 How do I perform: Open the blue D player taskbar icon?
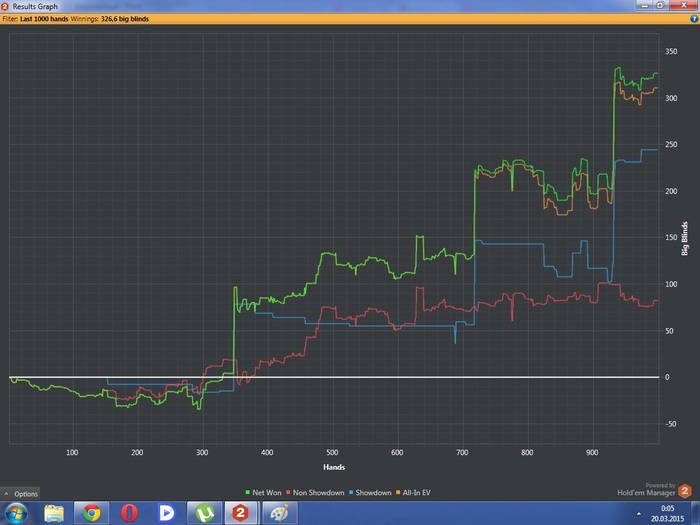pos(167,513)
